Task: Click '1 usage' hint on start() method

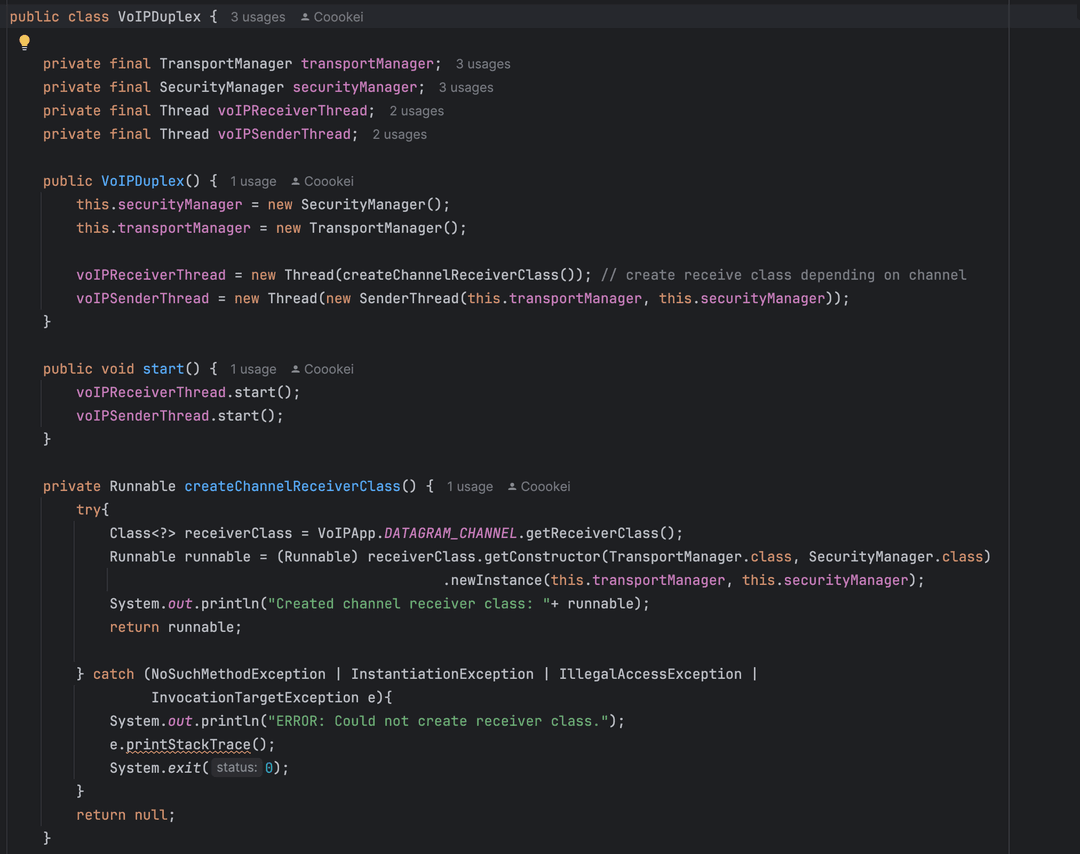Action: [x=253, y=370]
